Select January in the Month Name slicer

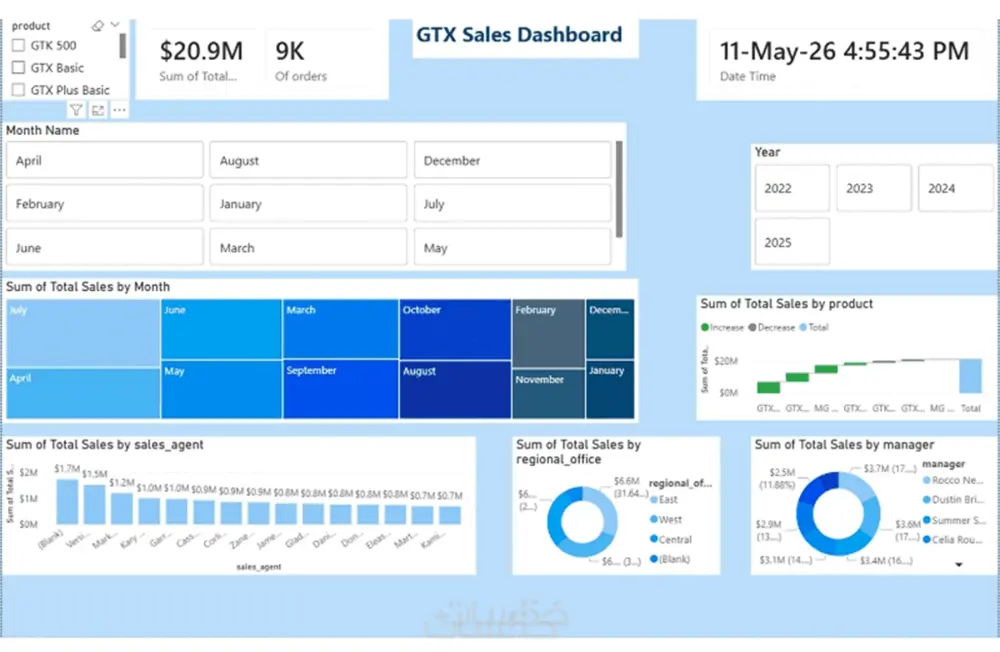[308, 204]
